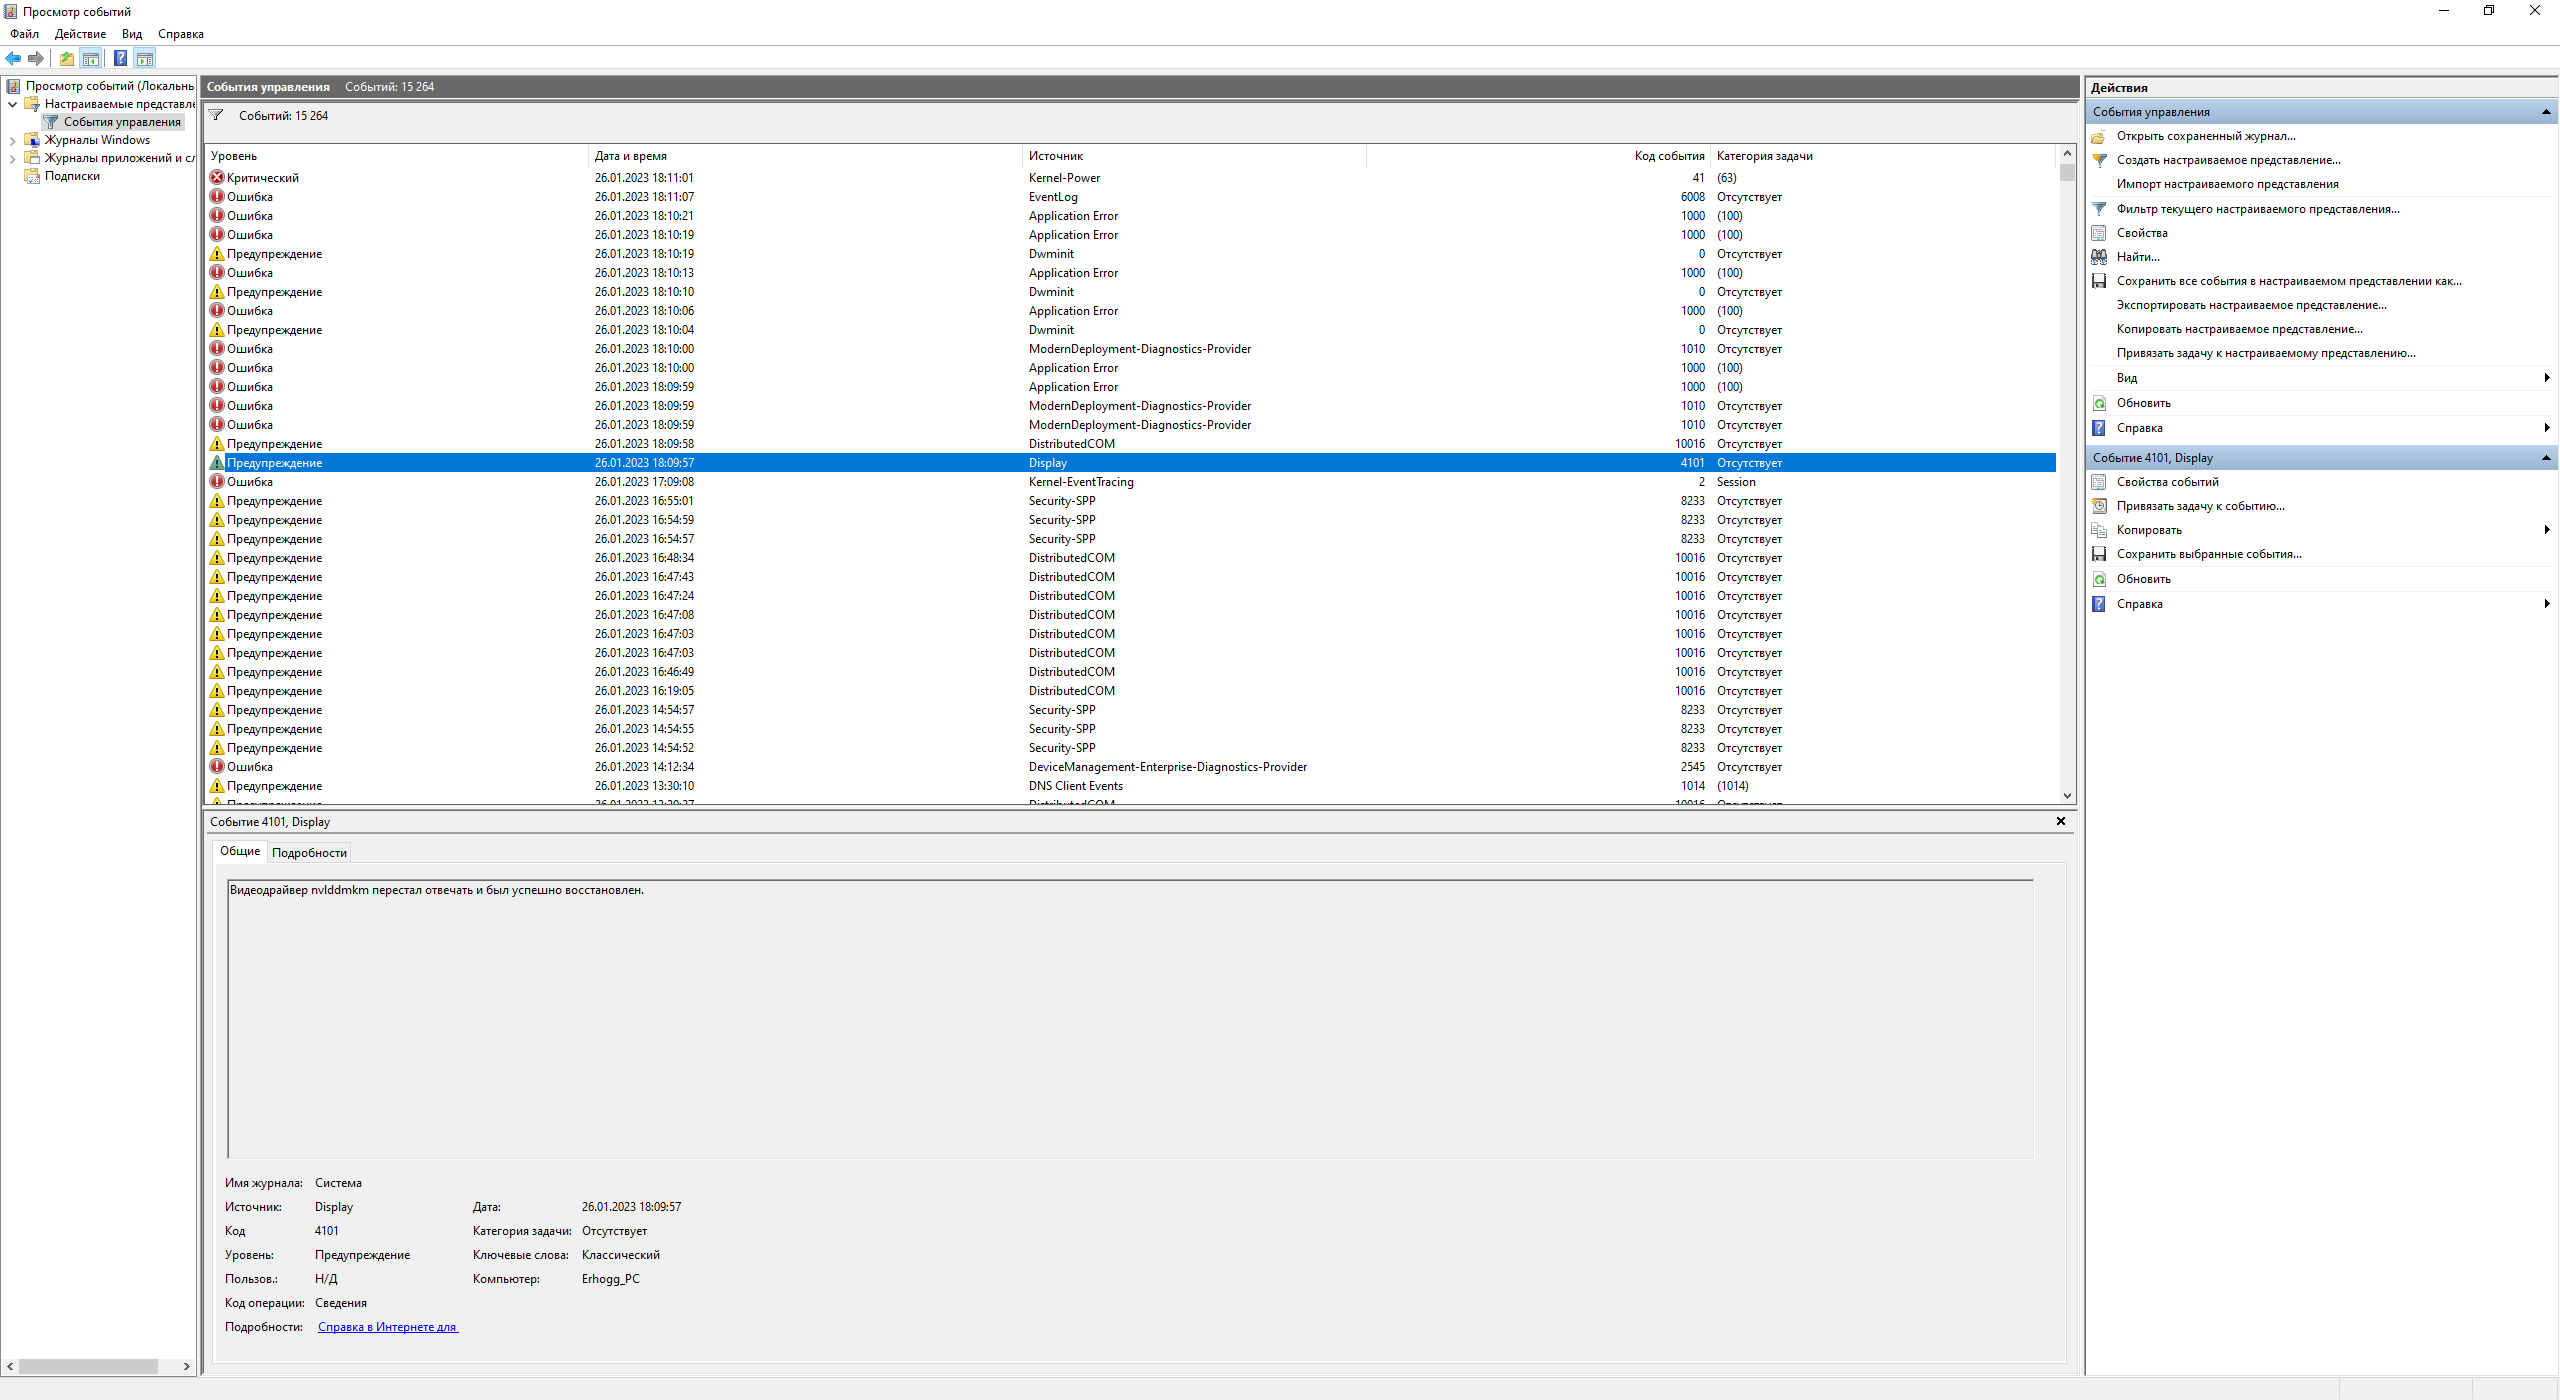Screen dimensions: 2560x1400
Task: Collapse the Настраиваемые представления tree node
Action: [x=12, y=104]
